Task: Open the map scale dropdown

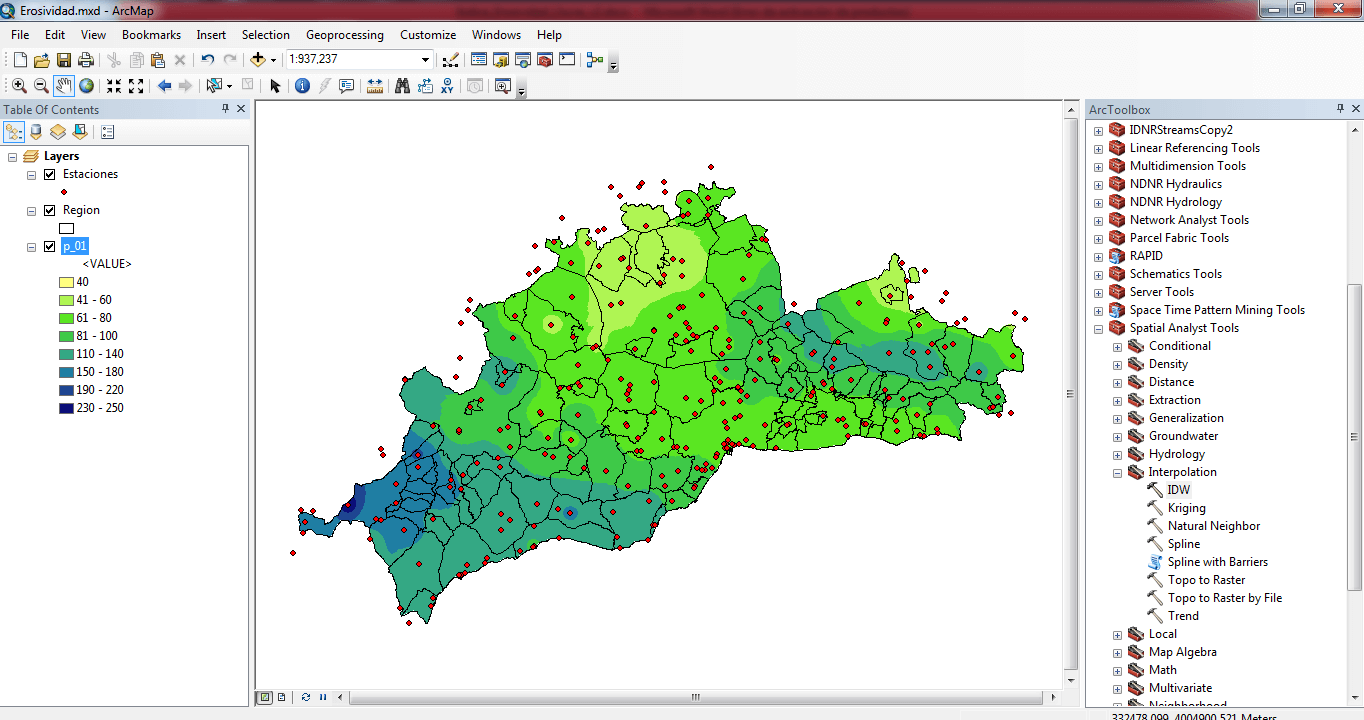Action: [425, 60]
